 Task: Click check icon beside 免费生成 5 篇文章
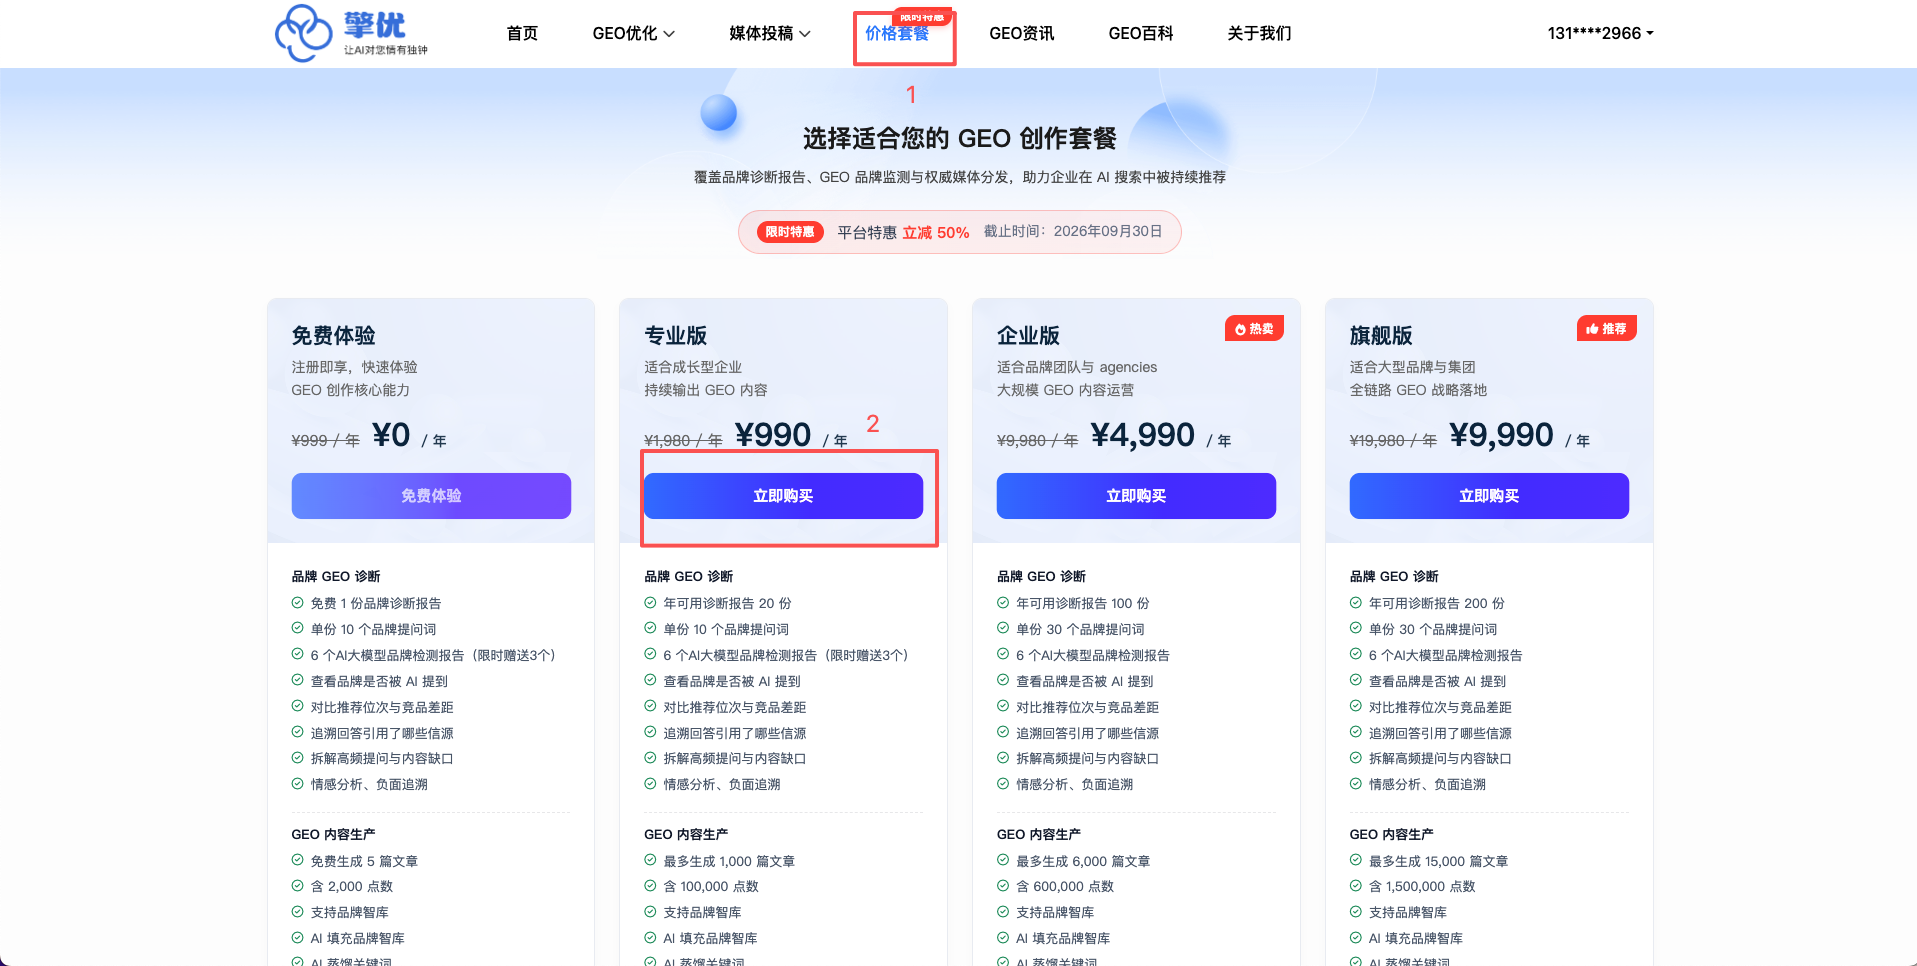tap(297, 860)
